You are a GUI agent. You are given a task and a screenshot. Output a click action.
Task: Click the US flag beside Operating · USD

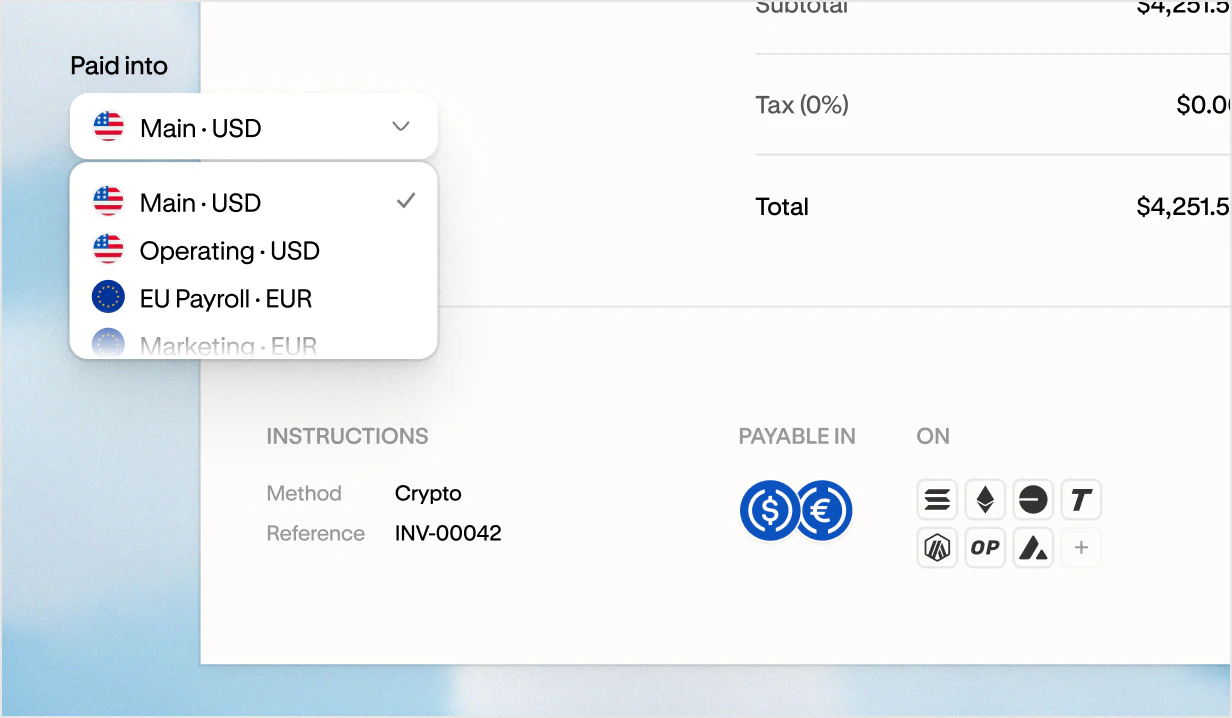click(x=108, y=248)
